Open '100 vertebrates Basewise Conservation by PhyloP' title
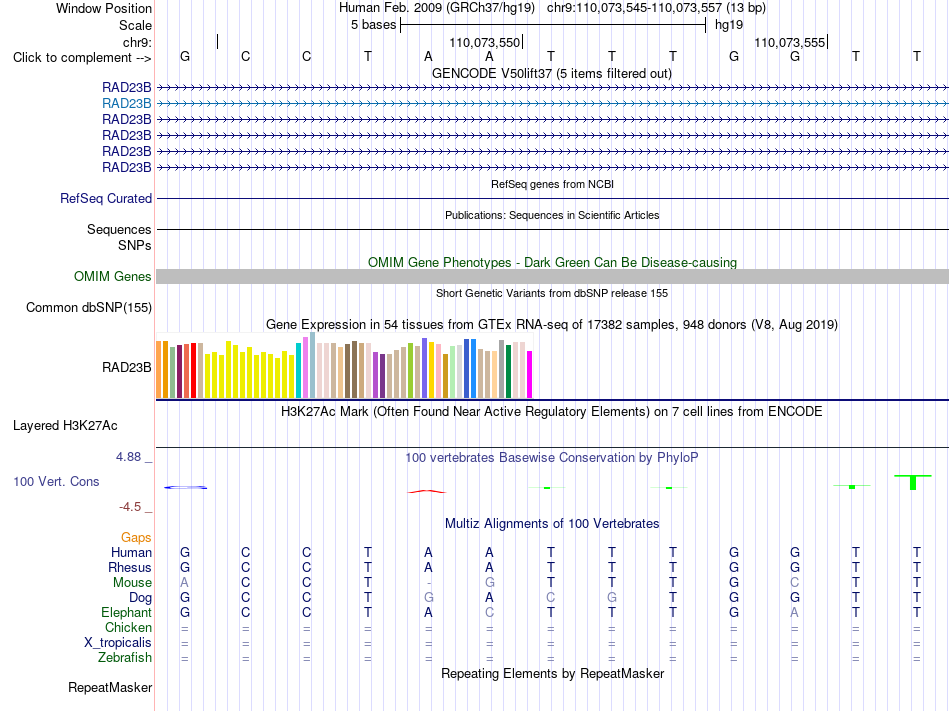Viewport: 950px width, 711px height. point(552,458)
